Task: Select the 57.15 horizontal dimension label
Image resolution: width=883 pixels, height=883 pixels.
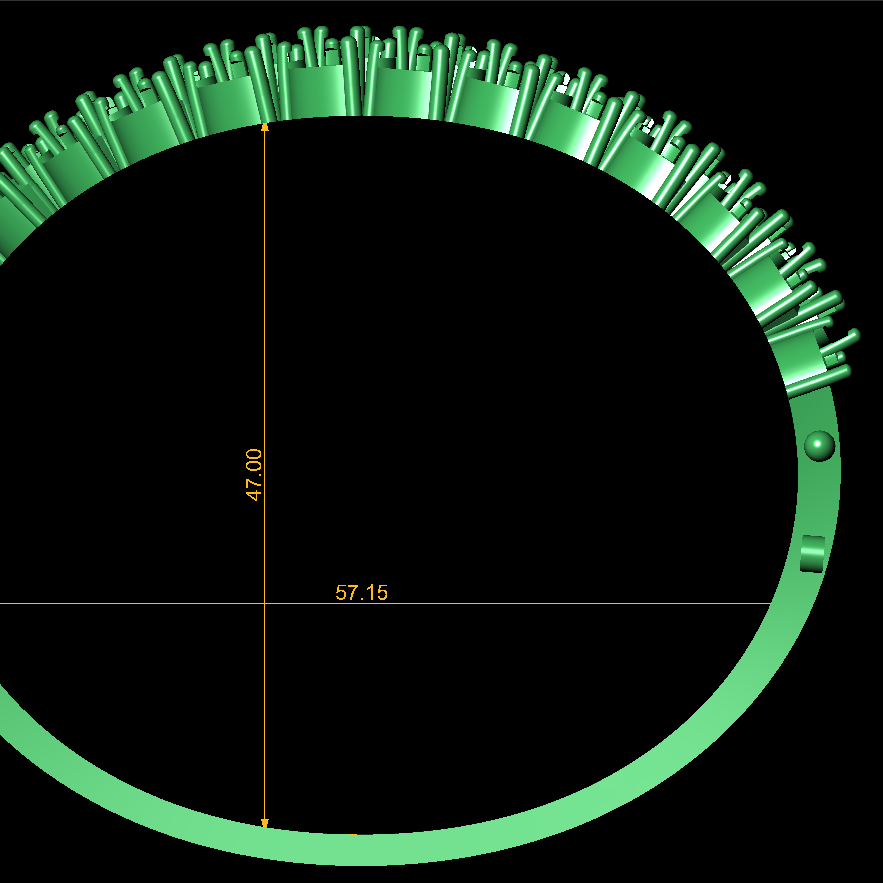Action: click(361, 592)
